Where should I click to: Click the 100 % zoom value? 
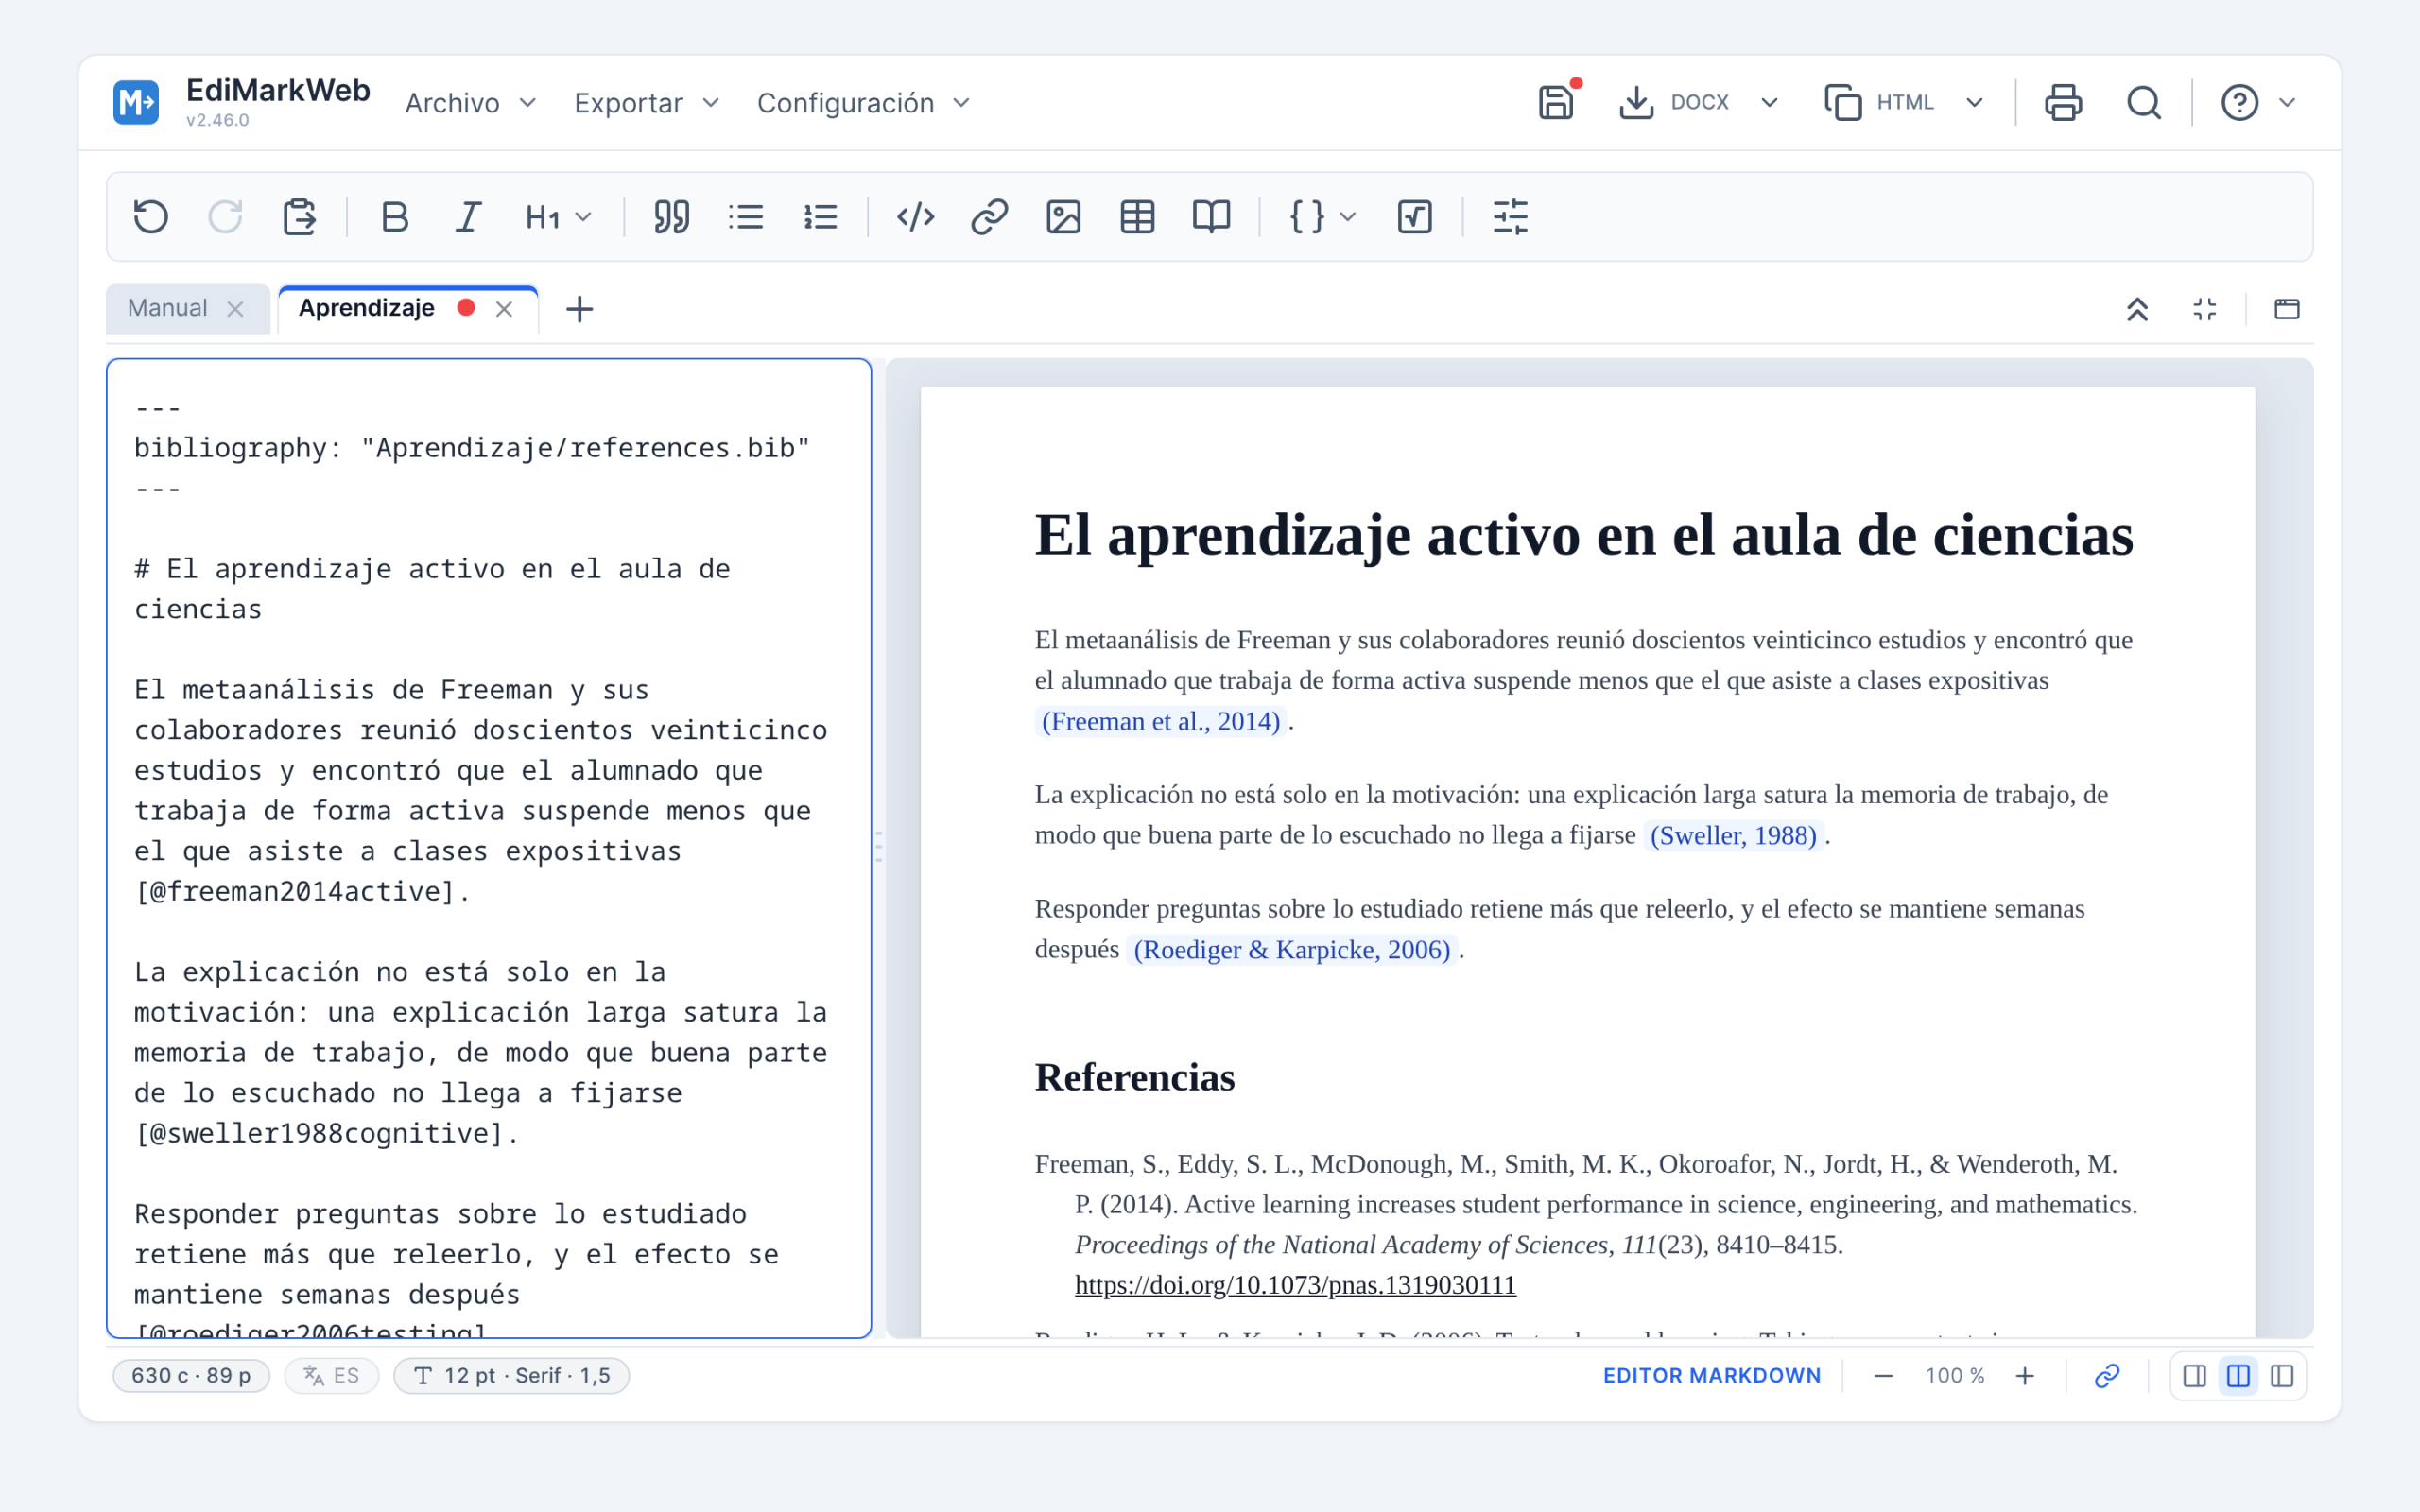pos(1954,1376)
